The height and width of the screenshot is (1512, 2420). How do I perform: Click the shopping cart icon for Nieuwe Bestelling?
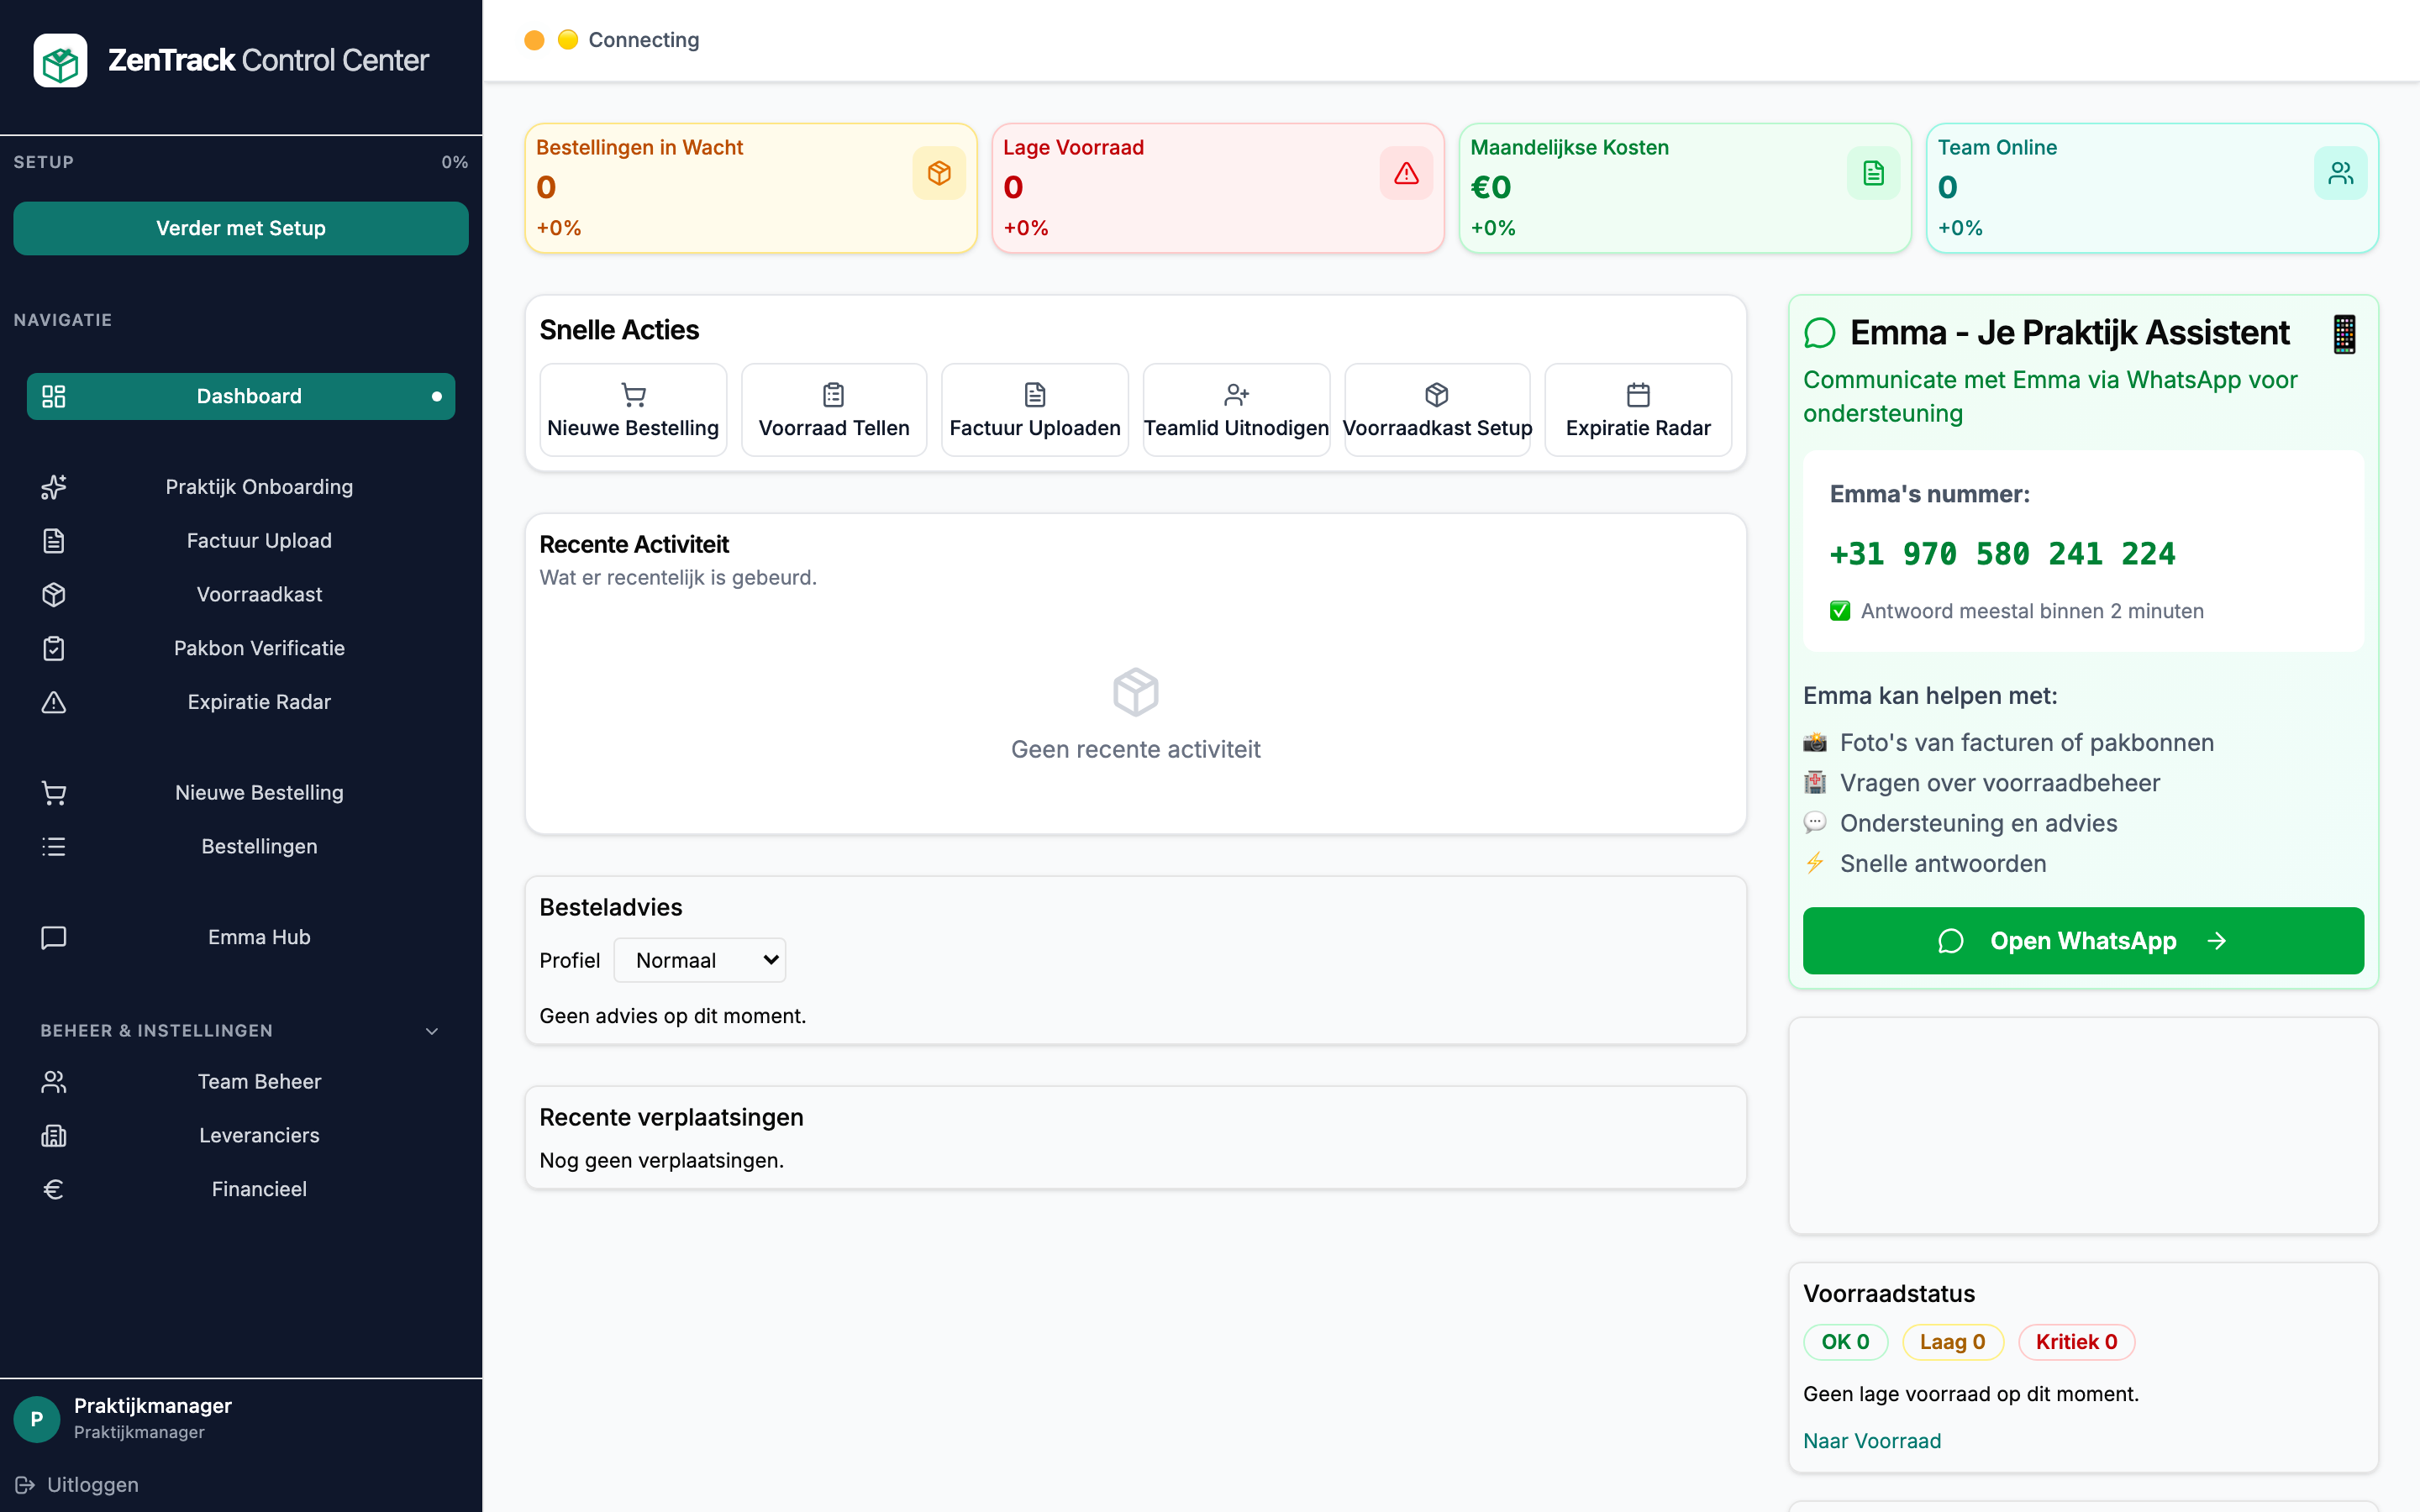point(53,792)
